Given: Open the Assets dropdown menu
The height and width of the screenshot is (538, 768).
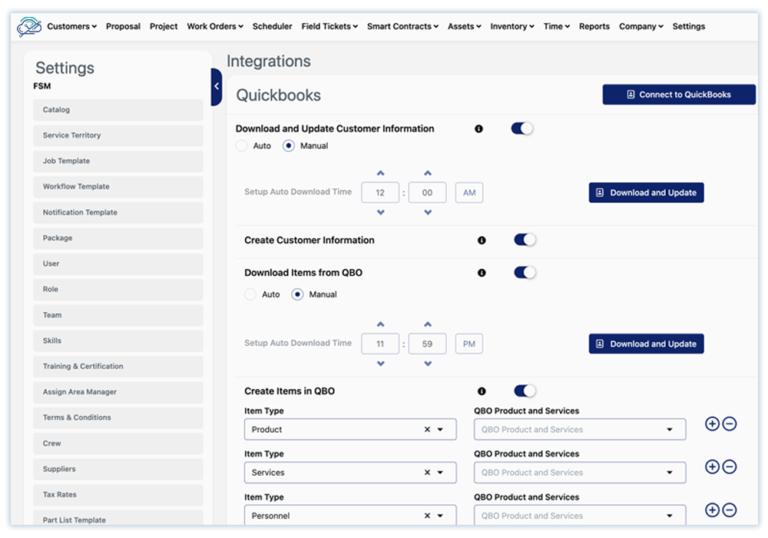Looking at the screenshot, I should [x=464, y=26].
